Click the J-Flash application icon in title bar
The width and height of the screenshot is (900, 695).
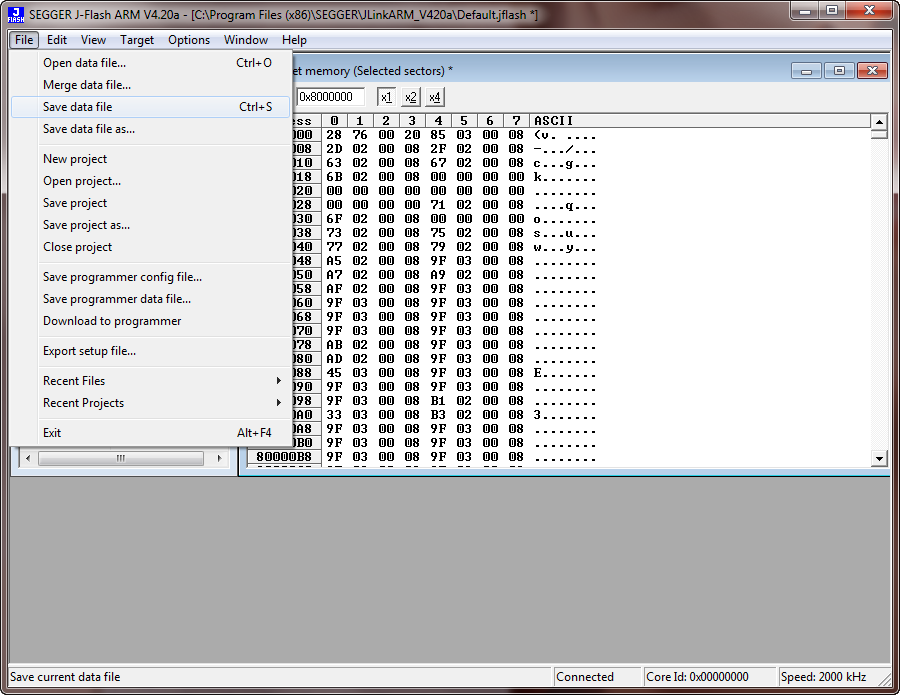[15, 14]
